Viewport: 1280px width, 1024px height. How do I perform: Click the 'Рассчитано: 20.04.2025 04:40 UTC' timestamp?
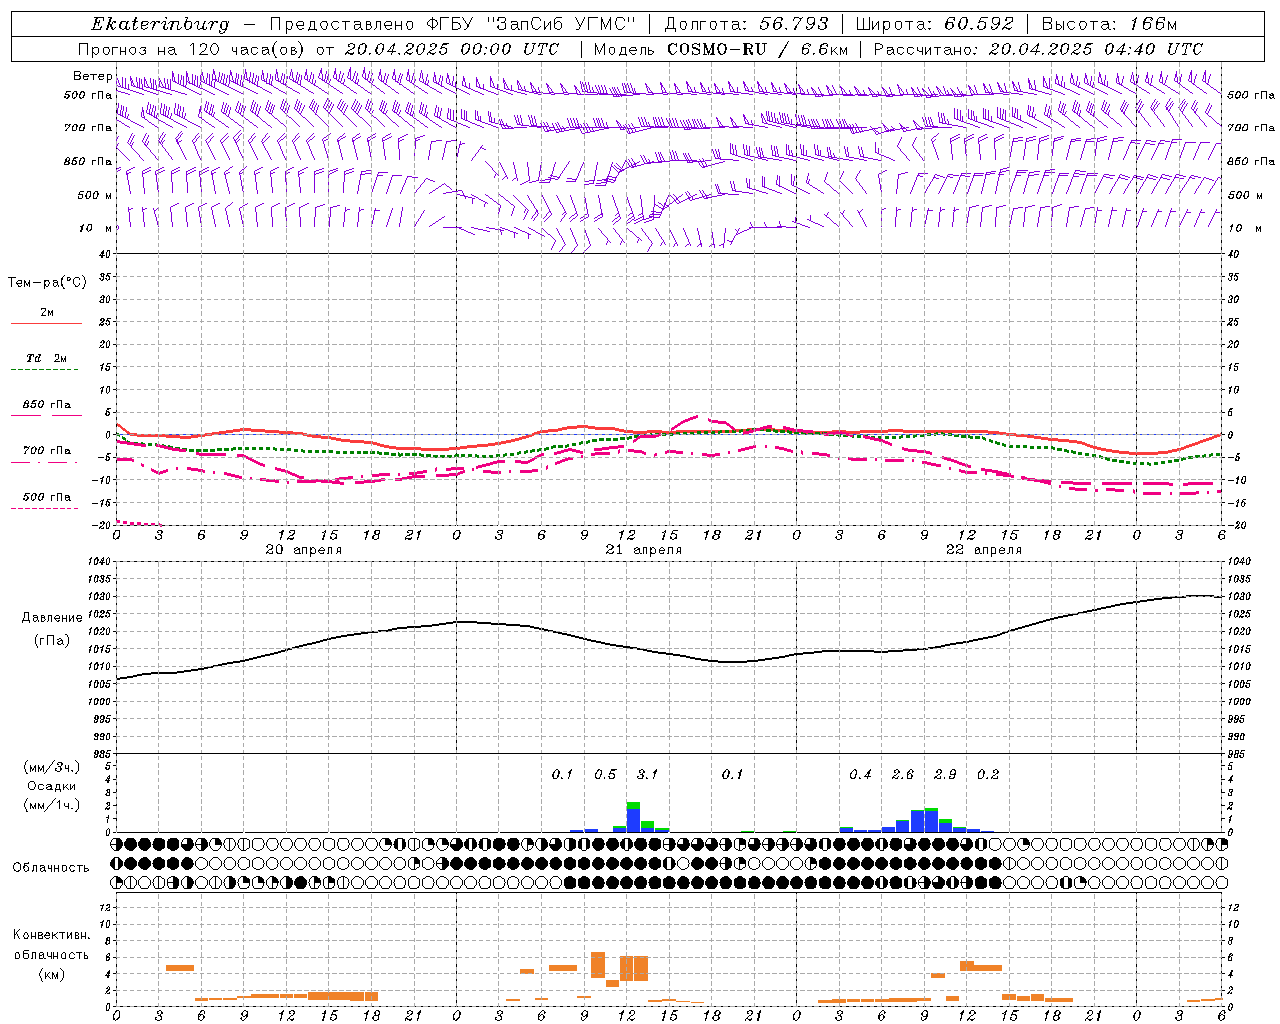(1038, 49)
